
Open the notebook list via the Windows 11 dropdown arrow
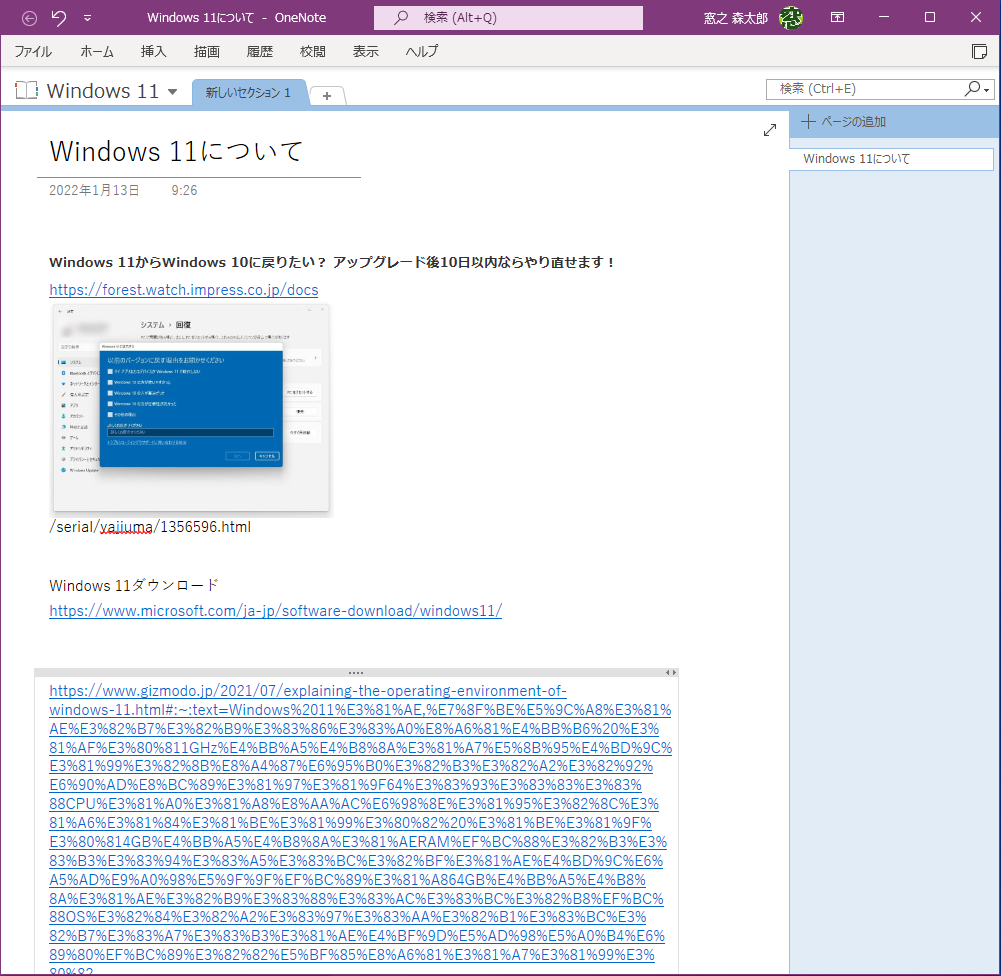click(x=172, y=91)
